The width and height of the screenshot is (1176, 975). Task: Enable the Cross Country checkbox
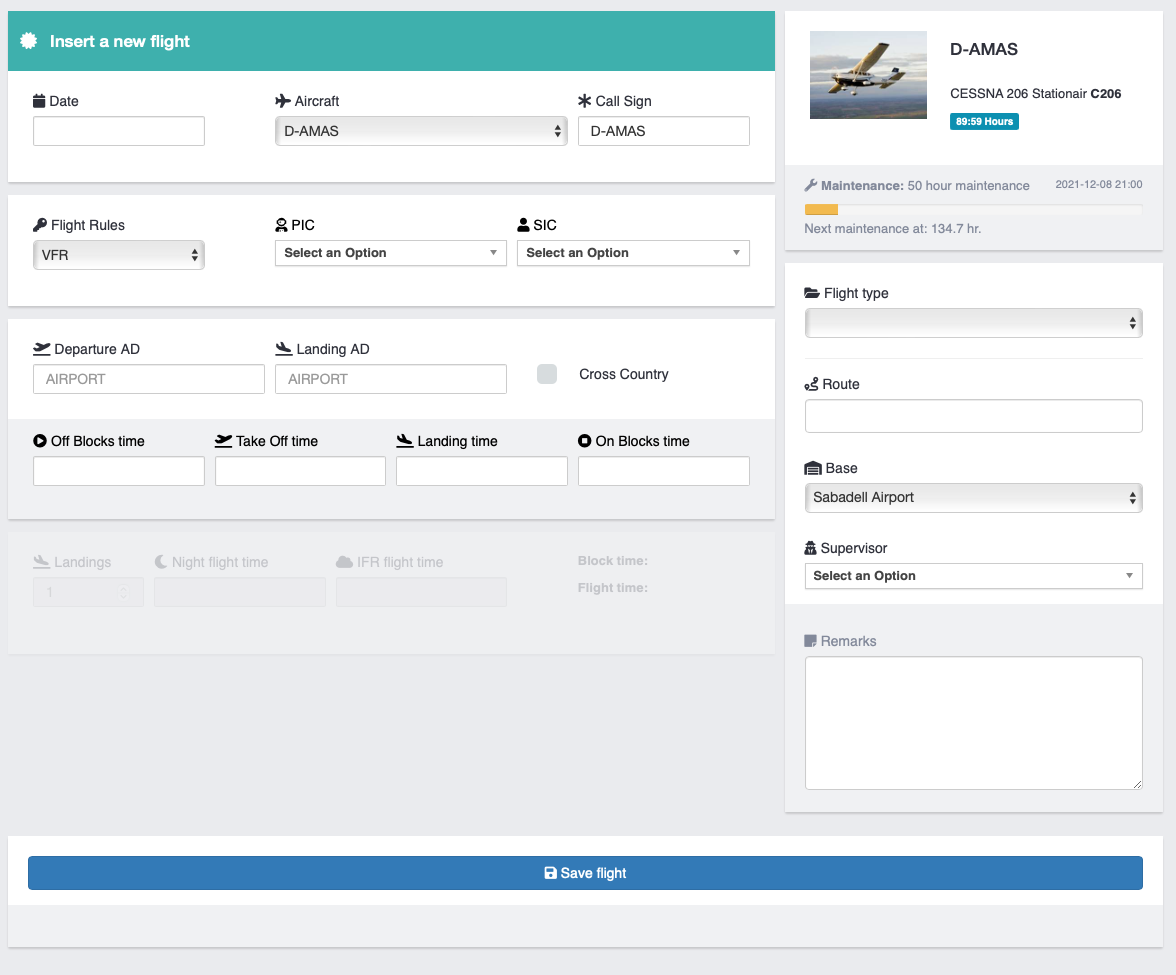(547, 374)
